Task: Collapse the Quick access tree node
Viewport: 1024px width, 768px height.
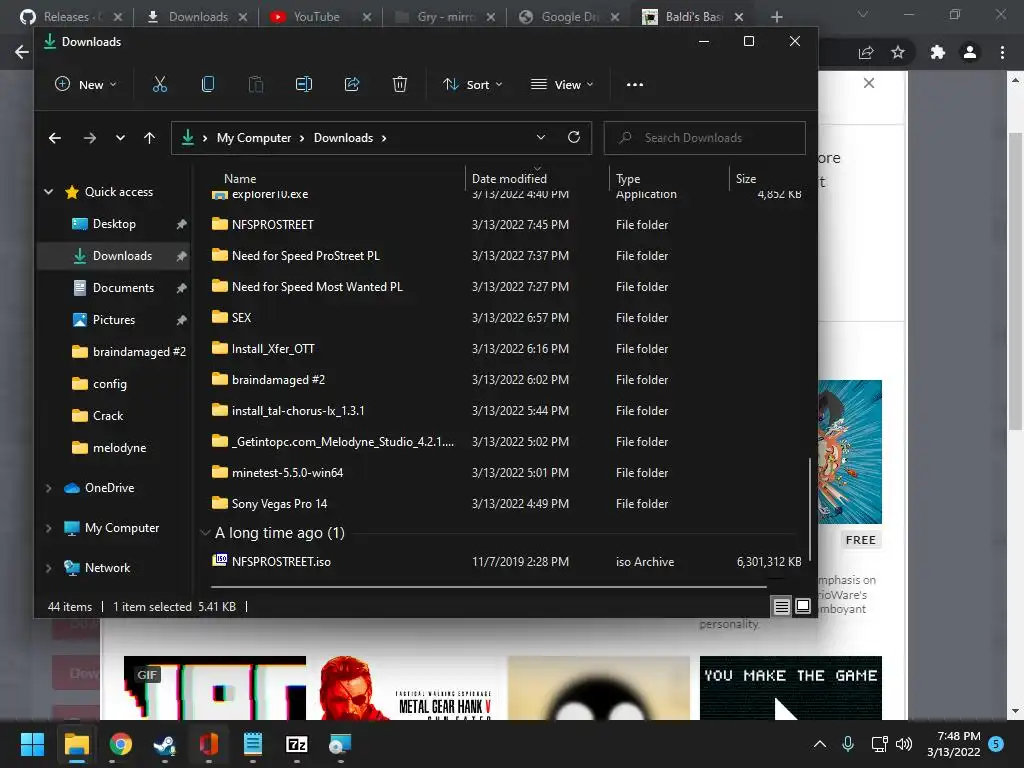Action: (48, 192)
